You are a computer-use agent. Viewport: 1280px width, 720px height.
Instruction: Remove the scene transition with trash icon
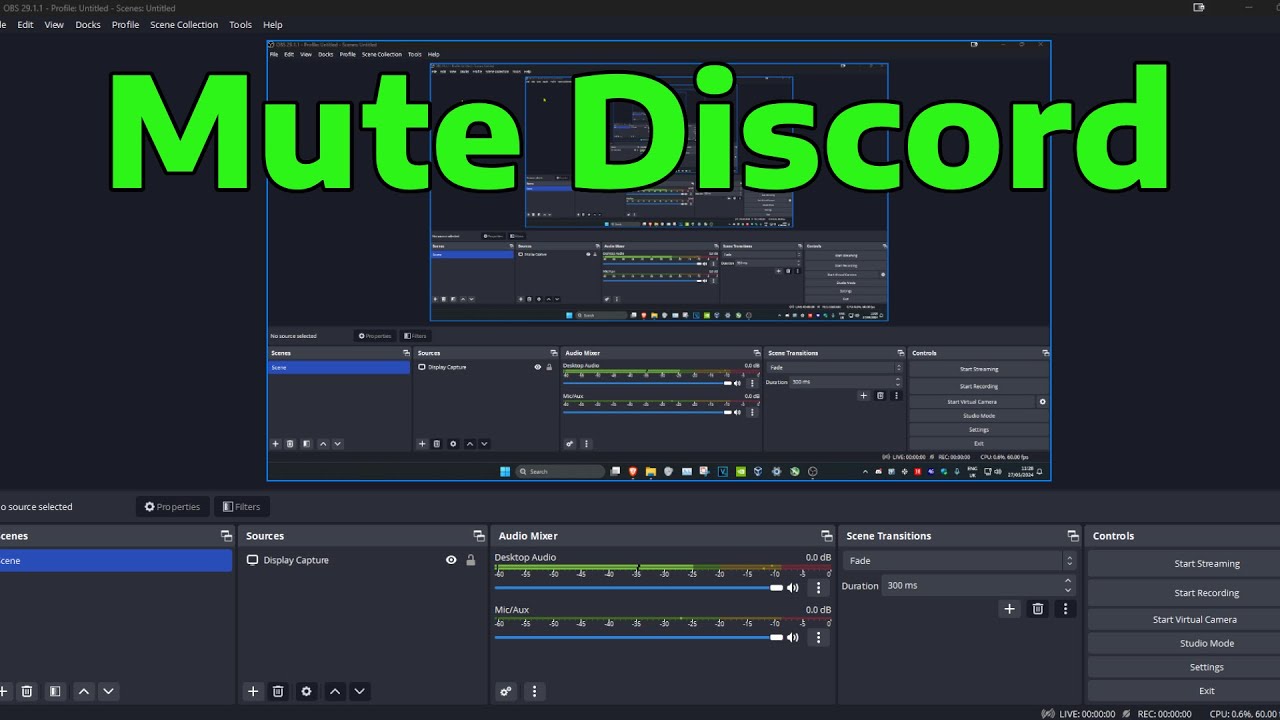tap(1038, 608)
